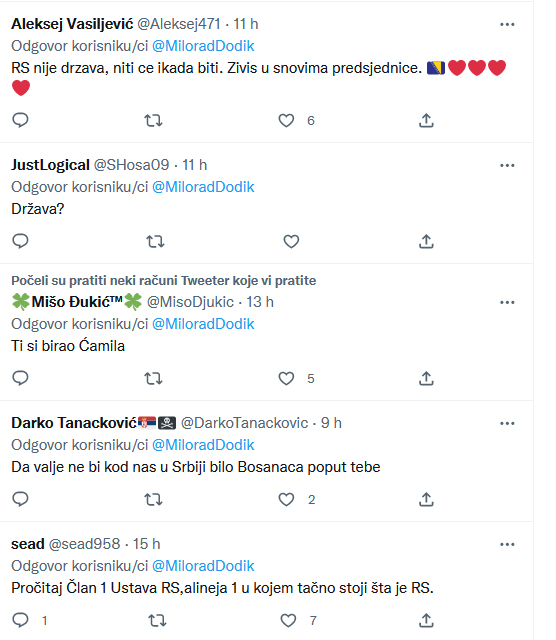
Task: Open the @sead958 profile handle
Action: [x=85, y=544]
